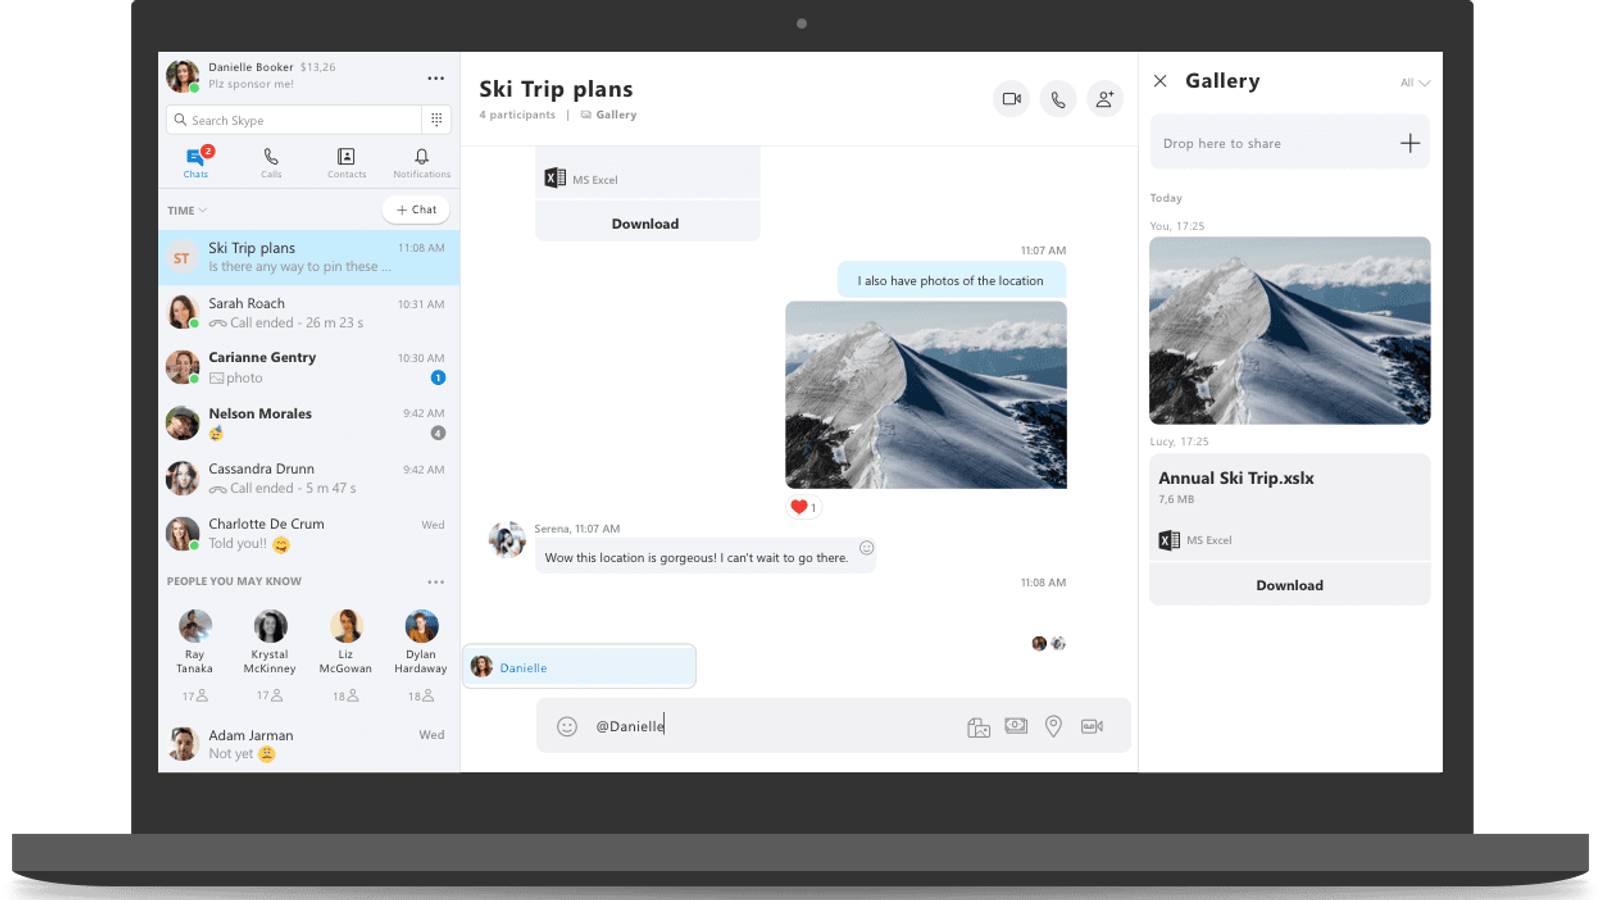Add a participant to Ski Trip plans
The image size is (1600, 900).
[1104, 99]
